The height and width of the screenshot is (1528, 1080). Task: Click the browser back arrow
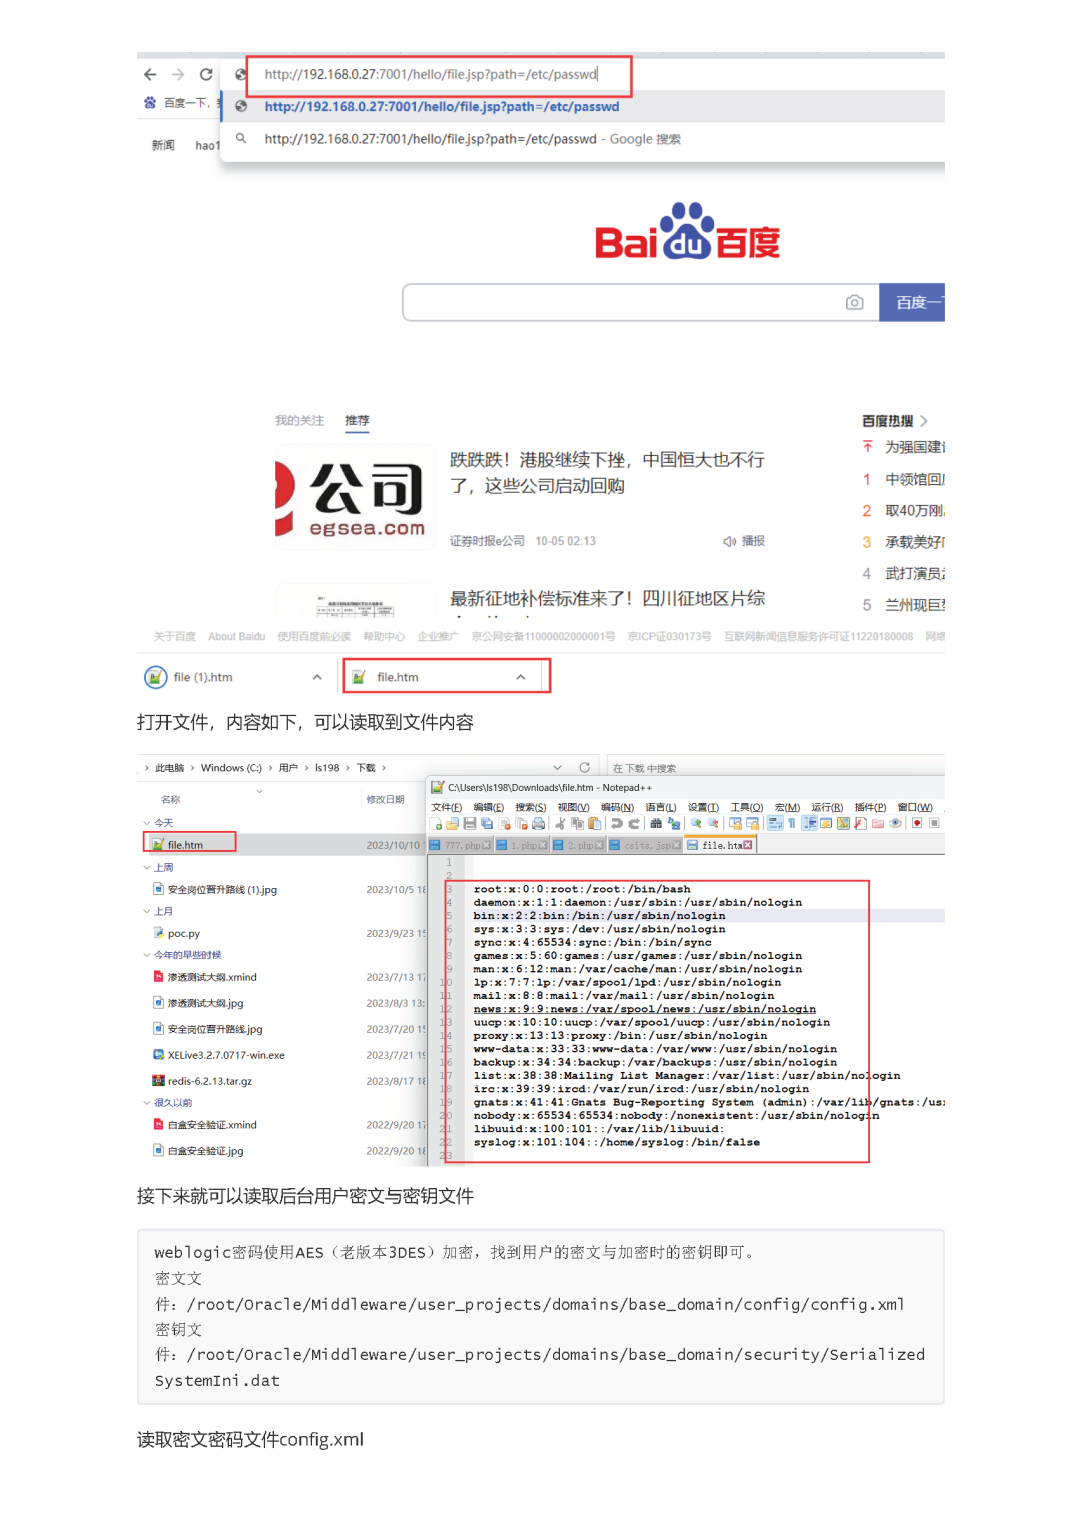tap(150, 74)
